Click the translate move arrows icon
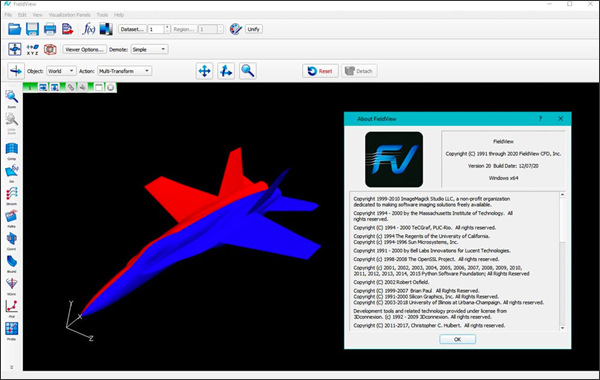 coord(205,71)
